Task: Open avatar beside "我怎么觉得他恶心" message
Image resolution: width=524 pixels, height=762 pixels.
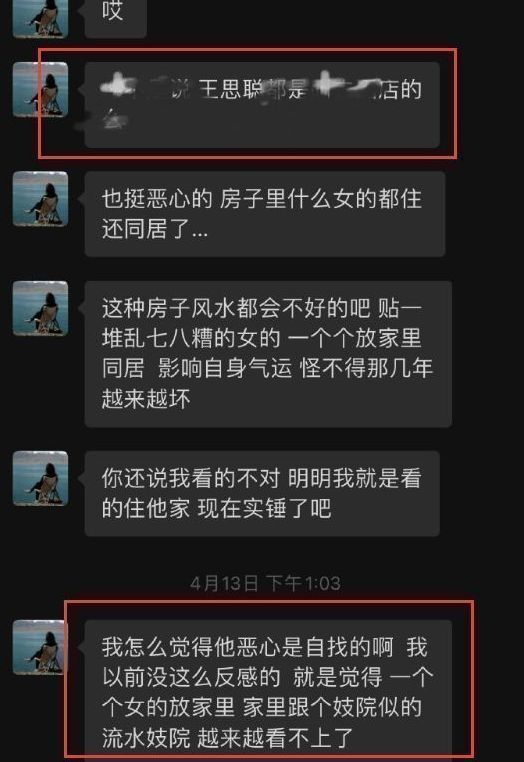Action: pos(40,647)
